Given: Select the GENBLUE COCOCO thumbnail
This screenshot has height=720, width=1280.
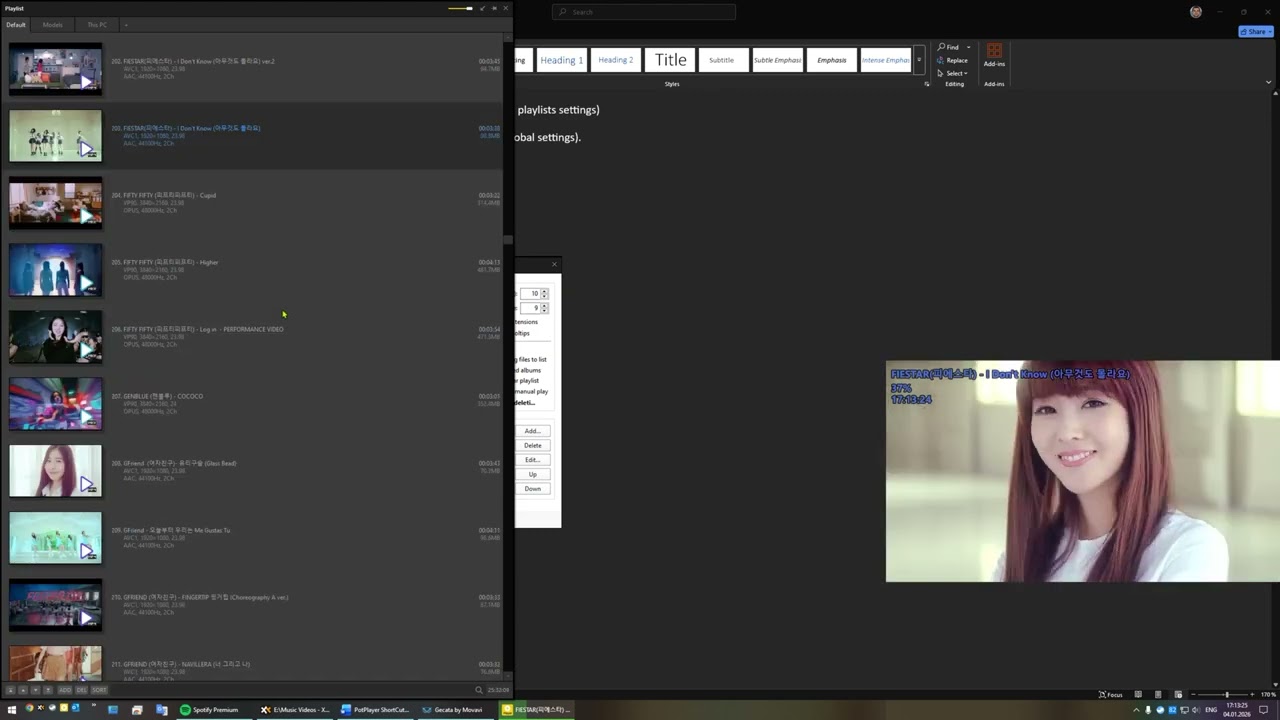Looking at the screenshot, I should click(55, 404).
